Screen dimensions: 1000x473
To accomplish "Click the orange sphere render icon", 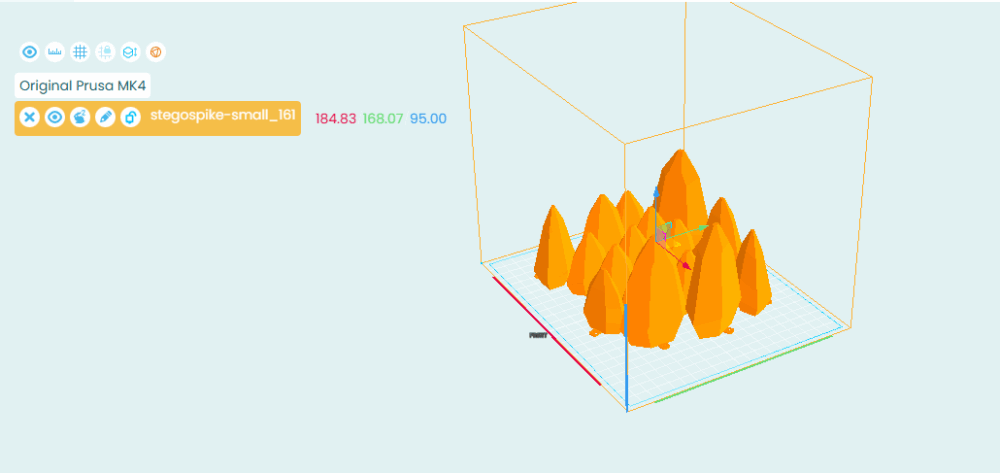I will (155, 51).
